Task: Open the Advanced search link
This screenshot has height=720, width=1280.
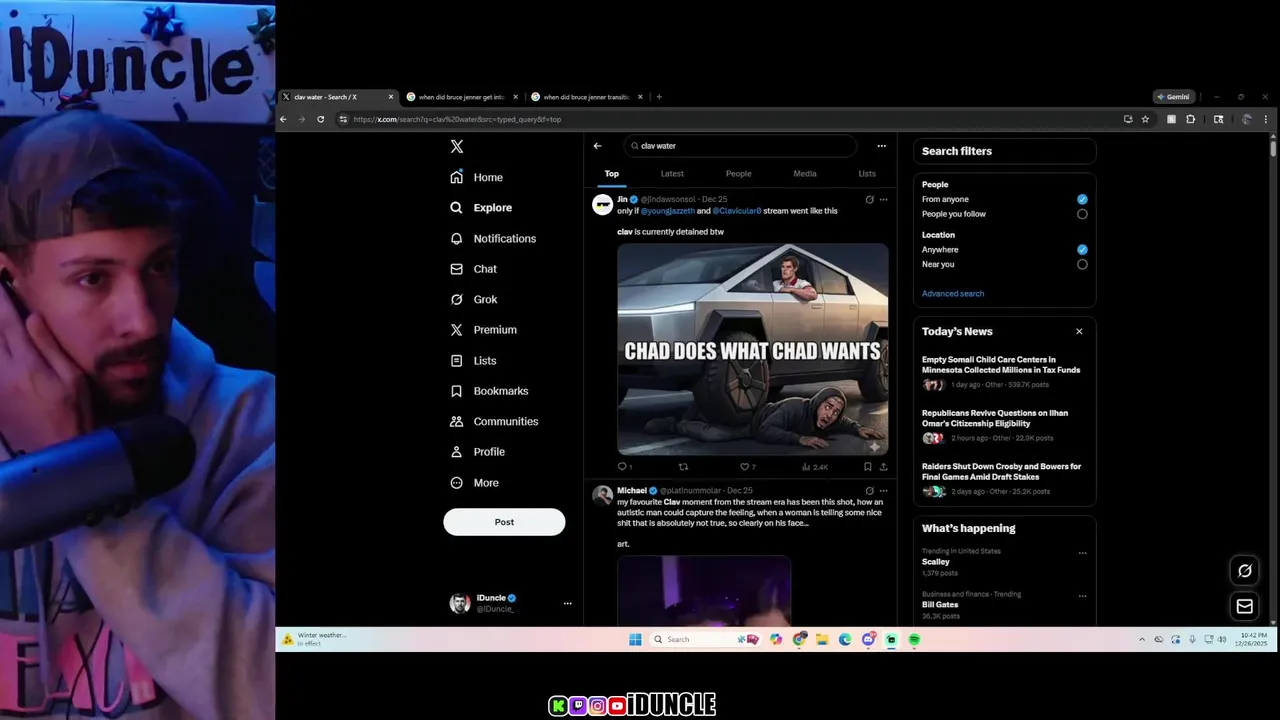Action: (x=953, y=294)
